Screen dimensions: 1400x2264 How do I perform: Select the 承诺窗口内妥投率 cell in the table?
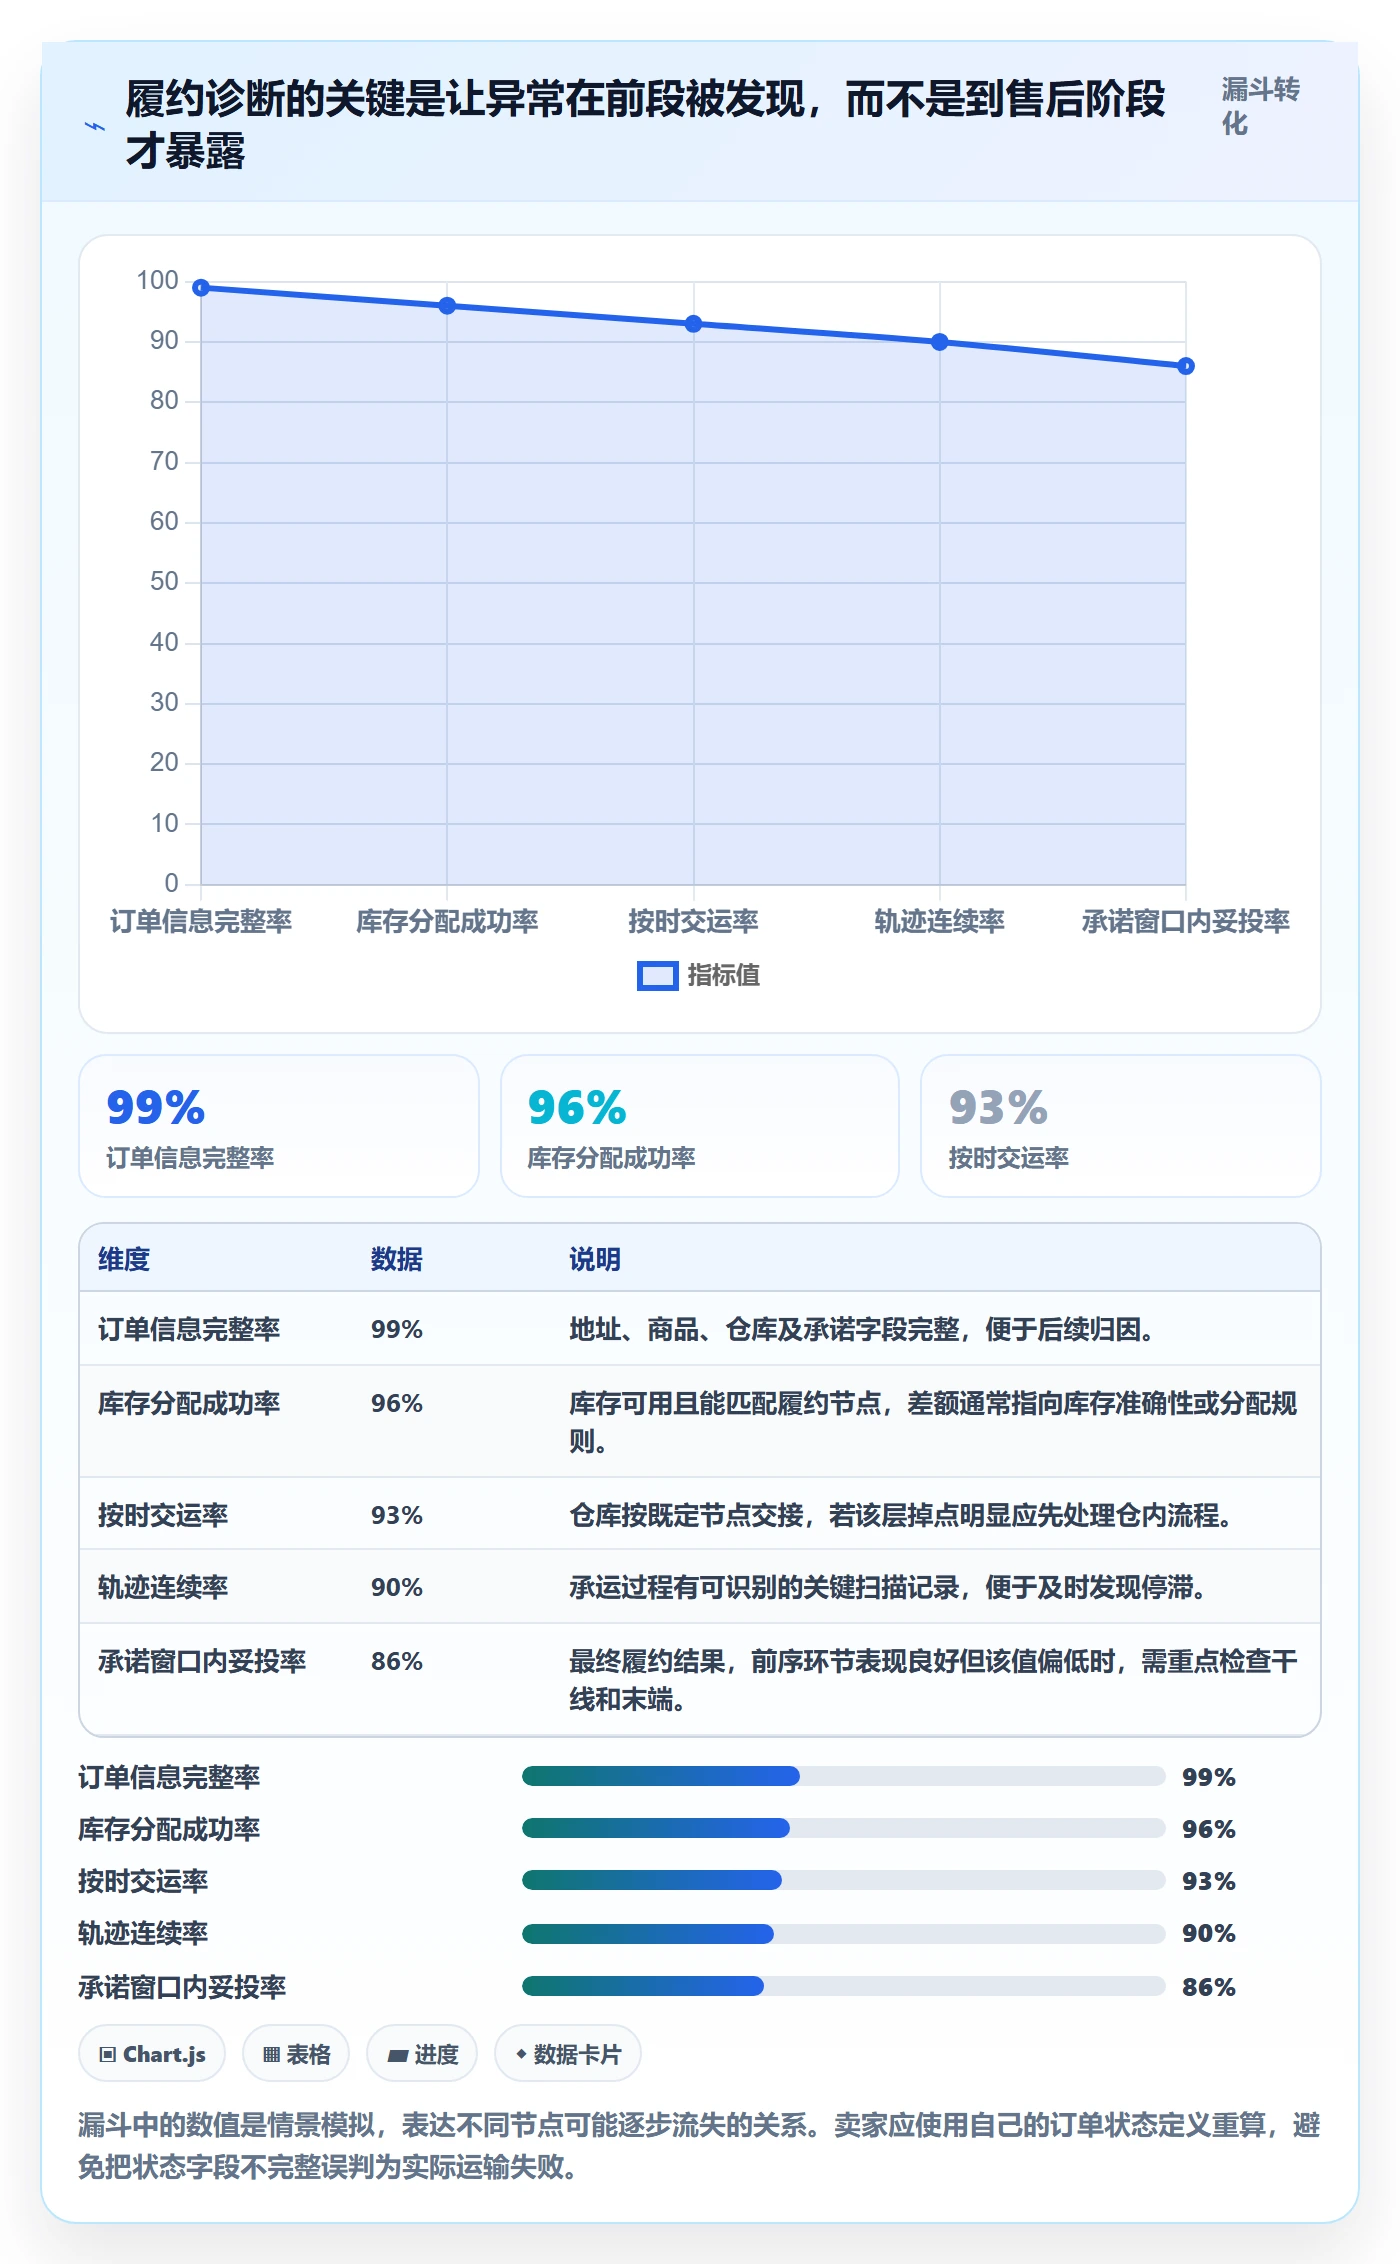point(202,1661)
